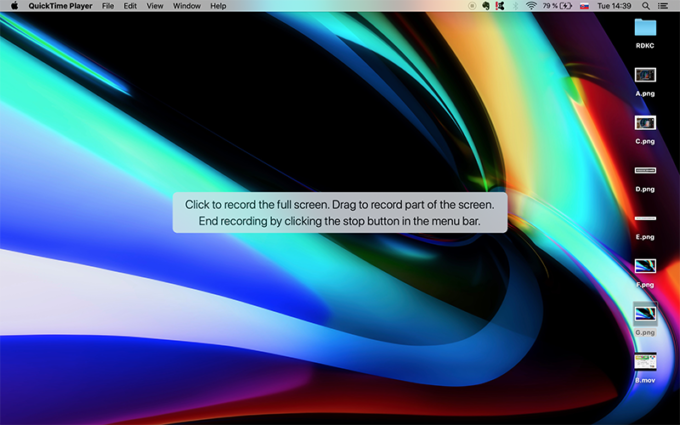Open the Wi-Fi status menu

531,6
